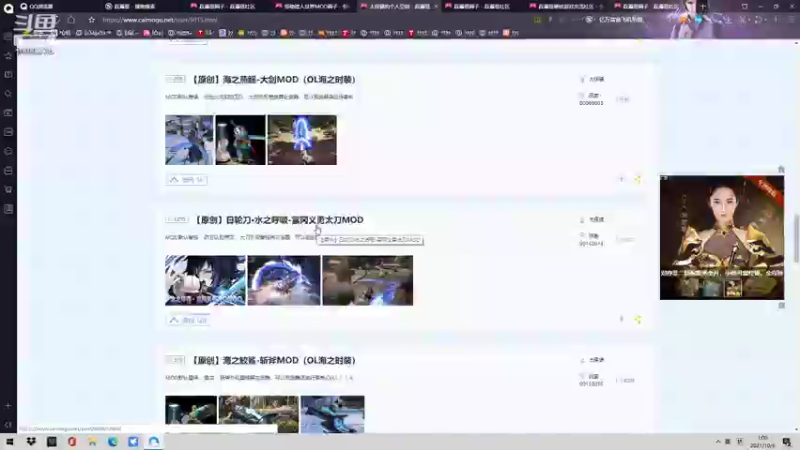800x450 pixels.
Task: Open the 海之鲛鲨-斩斧MOD post title
Action: [274, 360]
